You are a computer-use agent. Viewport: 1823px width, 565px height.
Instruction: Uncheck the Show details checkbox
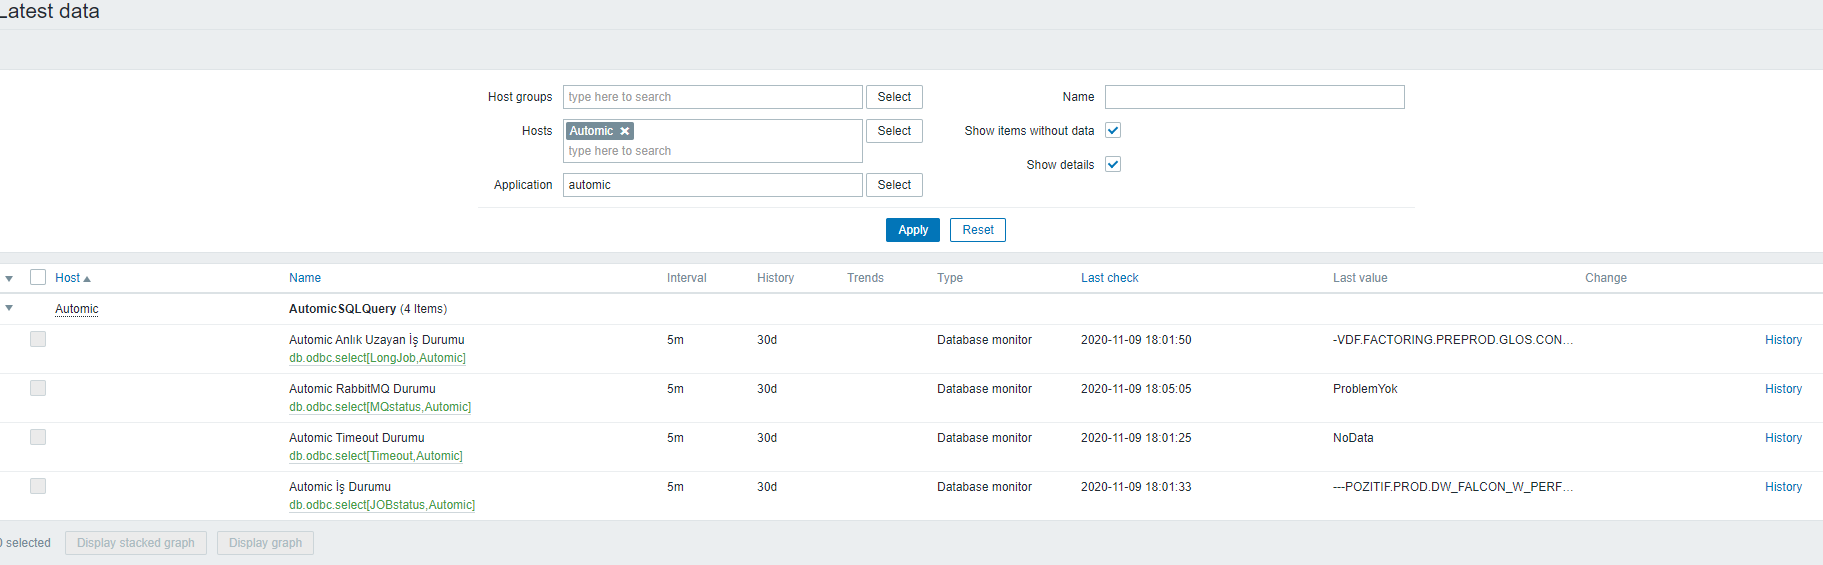pyautogui.click(x=1113, y=165)
